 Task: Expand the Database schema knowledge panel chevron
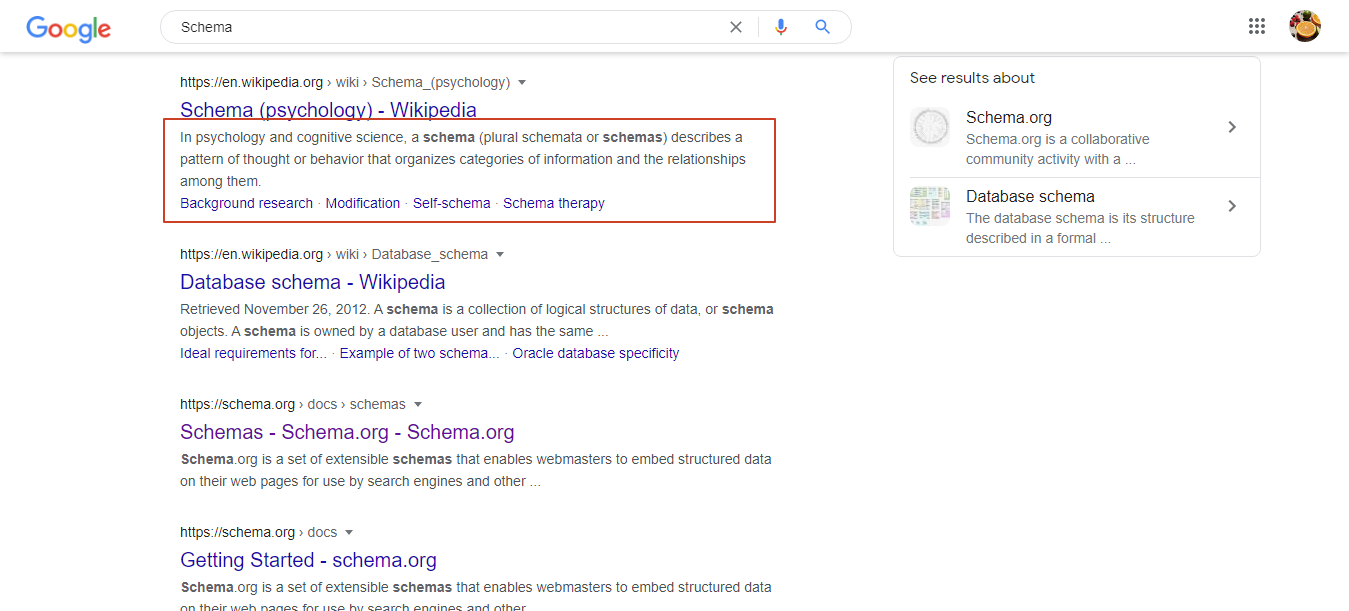point(1231,206)
